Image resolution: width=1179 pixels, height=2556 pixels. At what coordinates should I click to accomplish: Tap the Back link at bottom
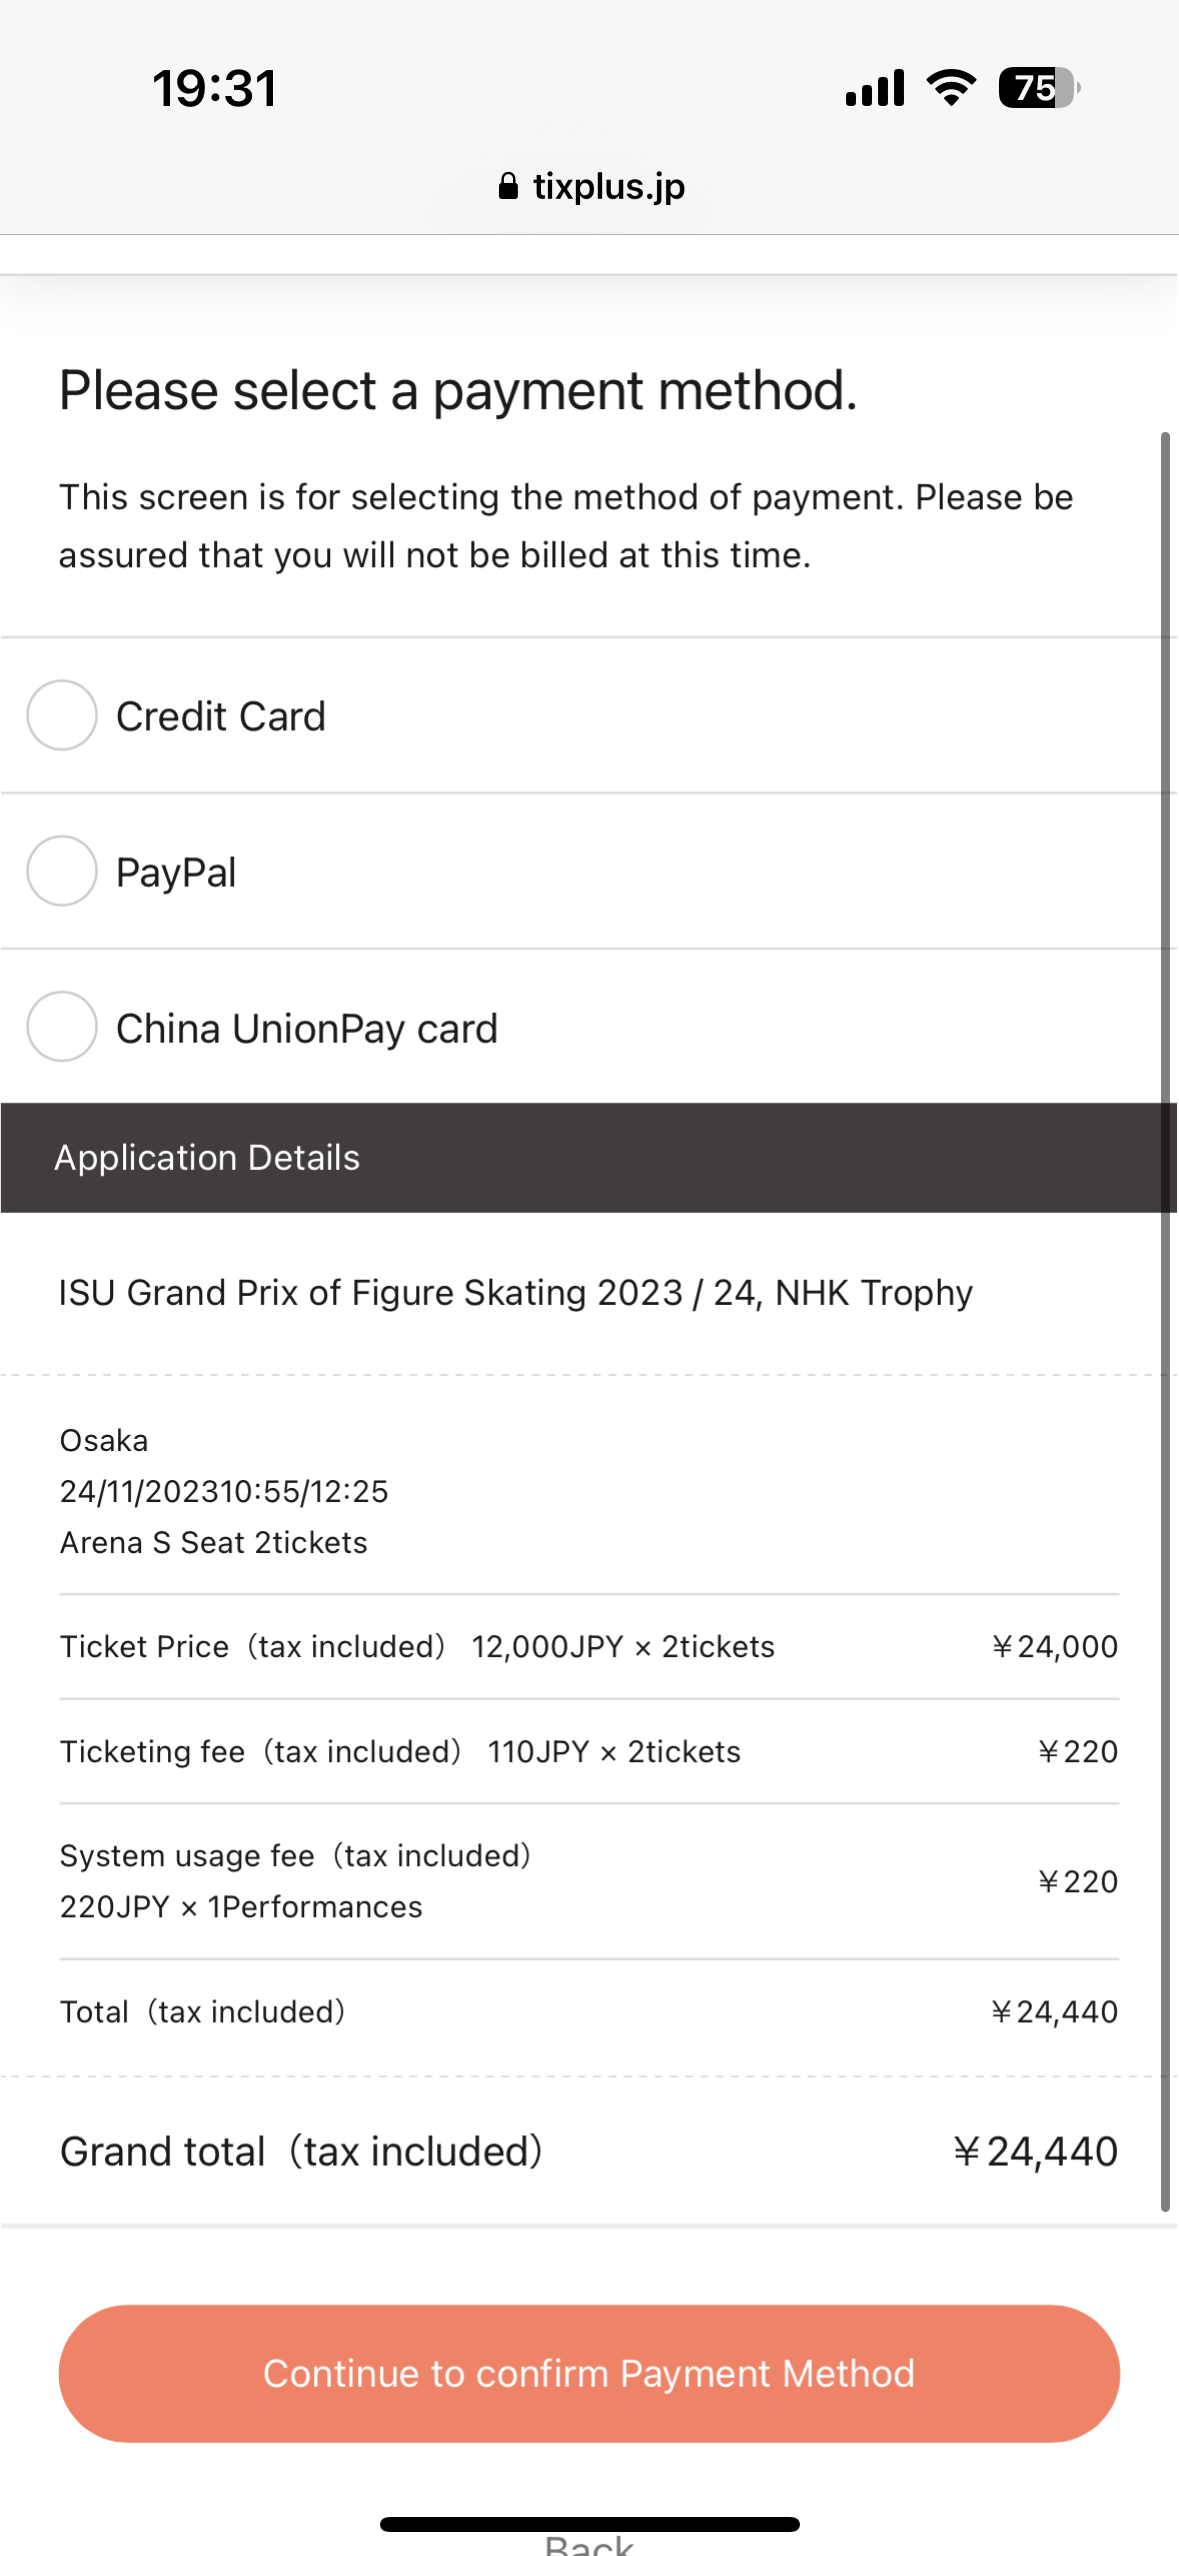click(x=589, y=2545)
